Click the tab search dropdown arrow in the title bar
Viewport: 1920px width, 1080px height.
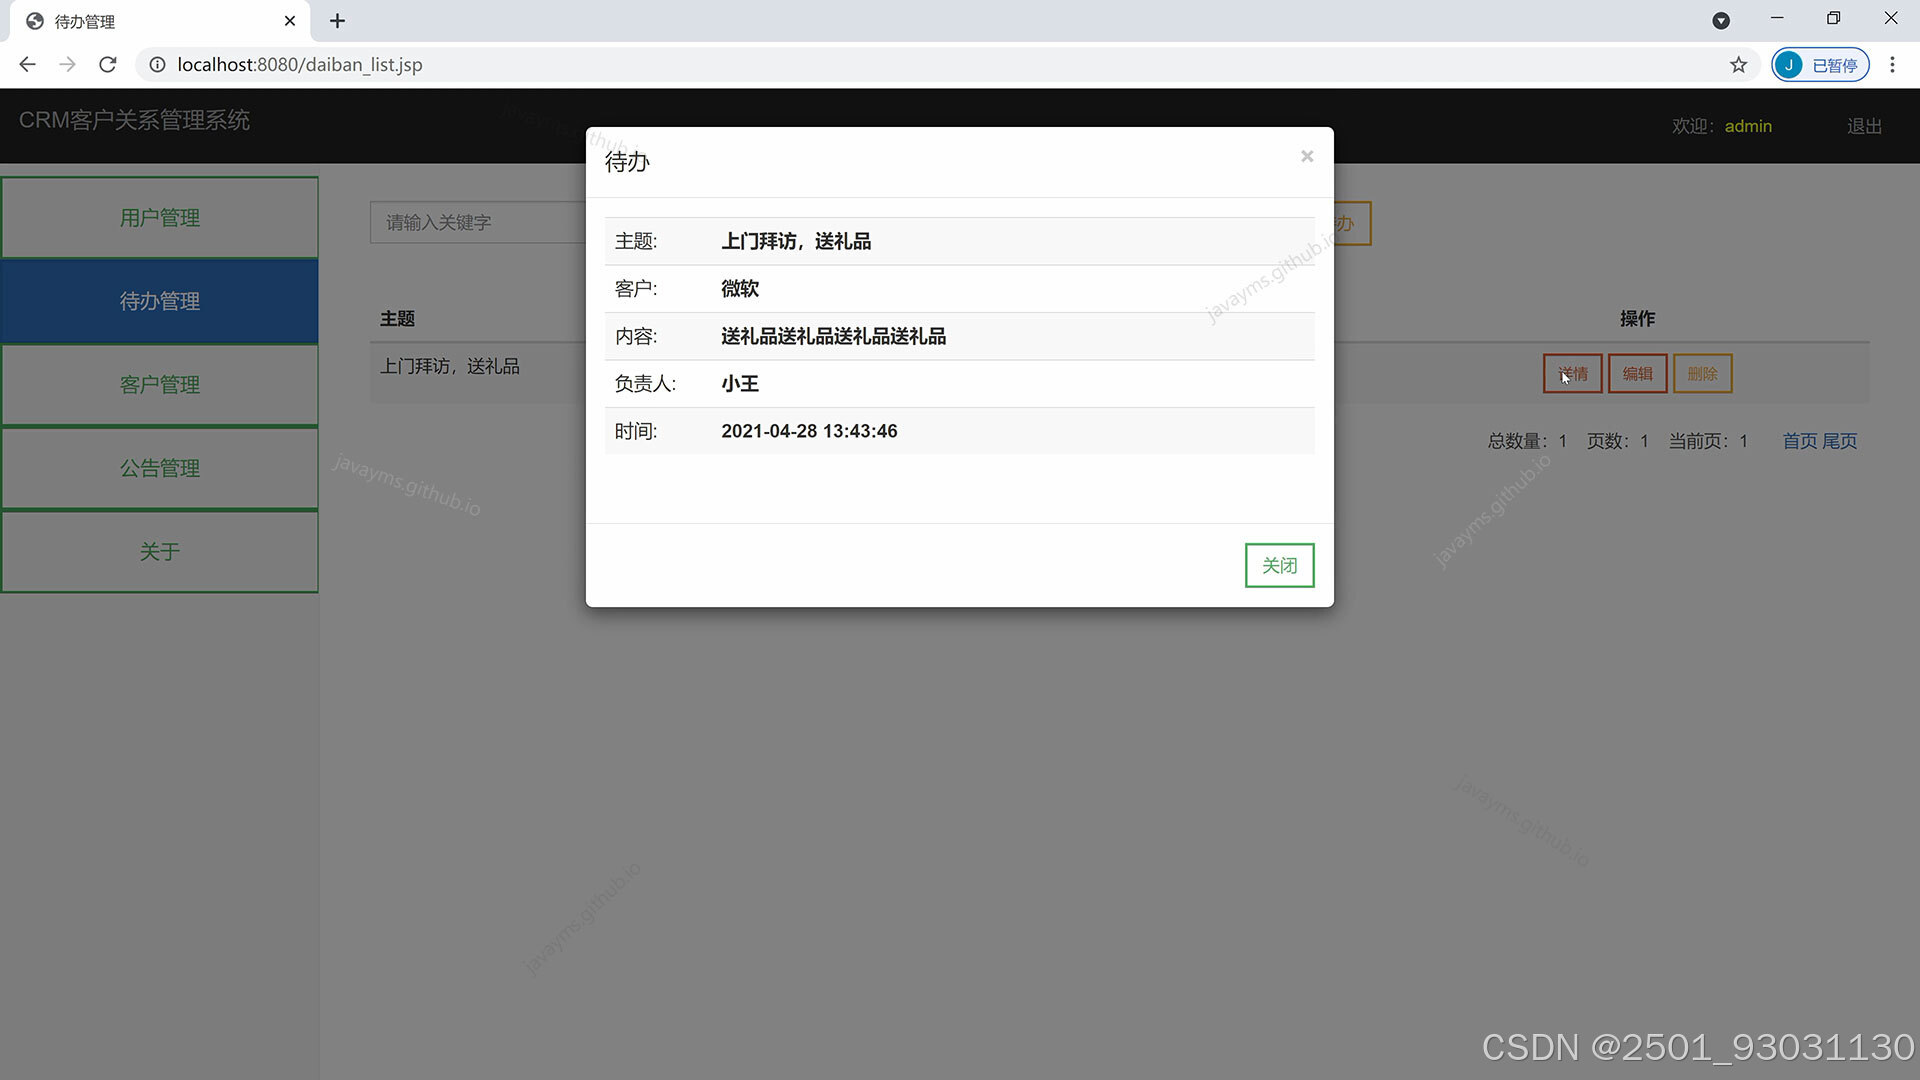tap(1721, 20)
